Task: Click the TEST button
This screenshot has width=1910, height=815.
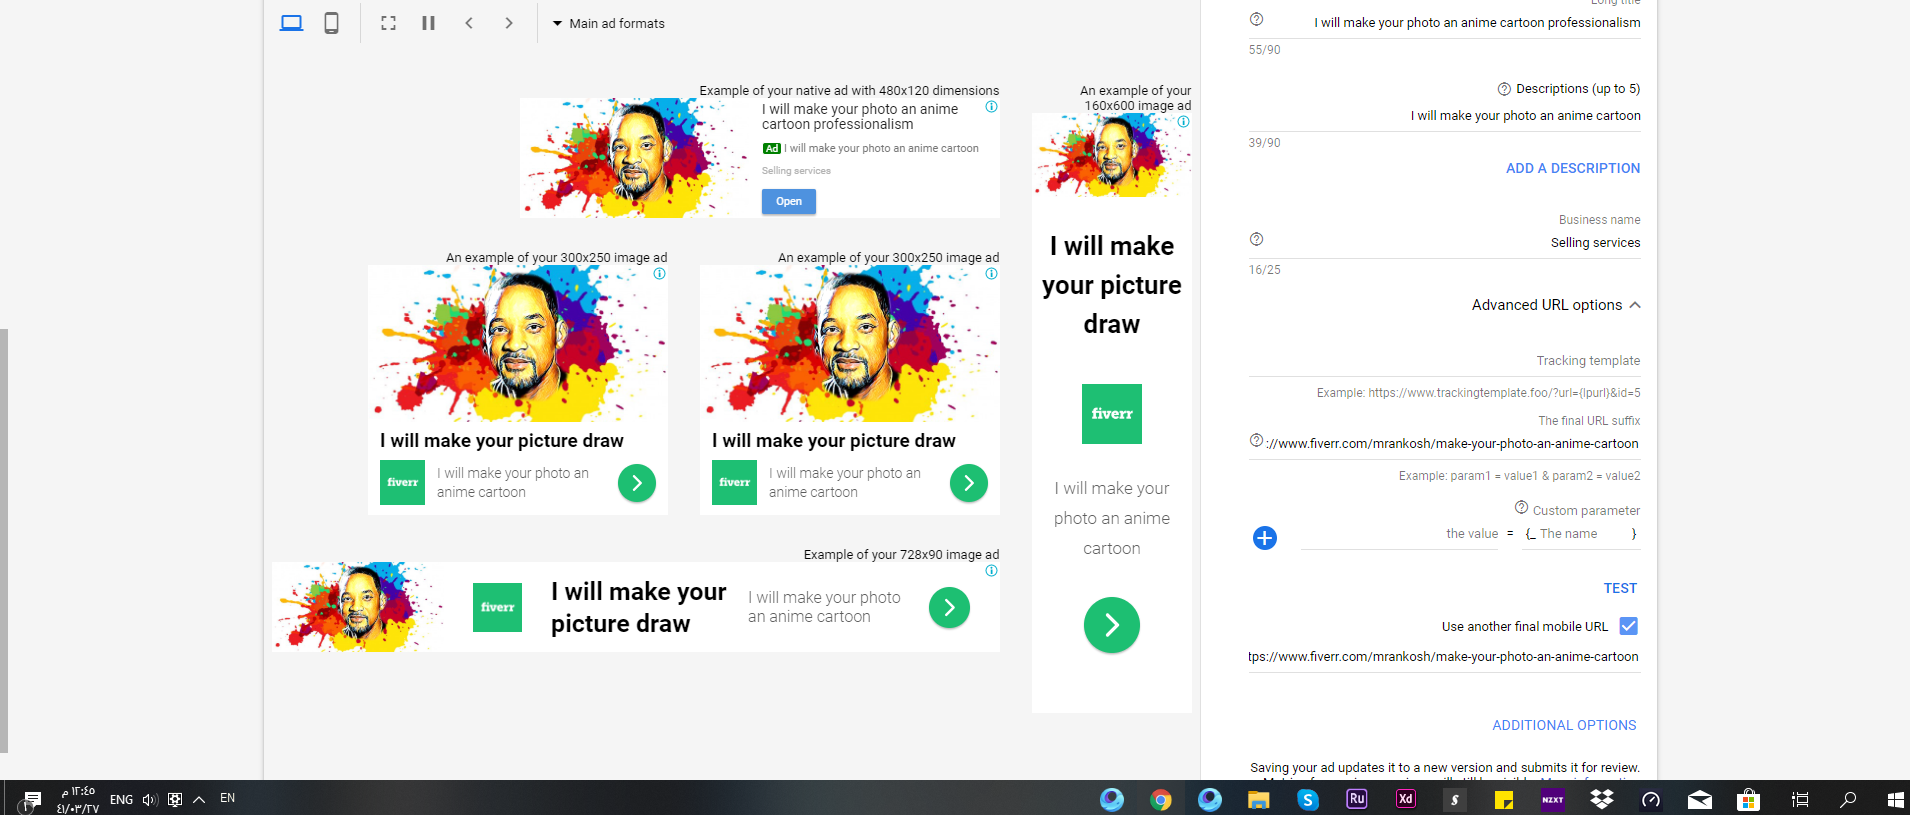Action: click(x=1619, y=588)
